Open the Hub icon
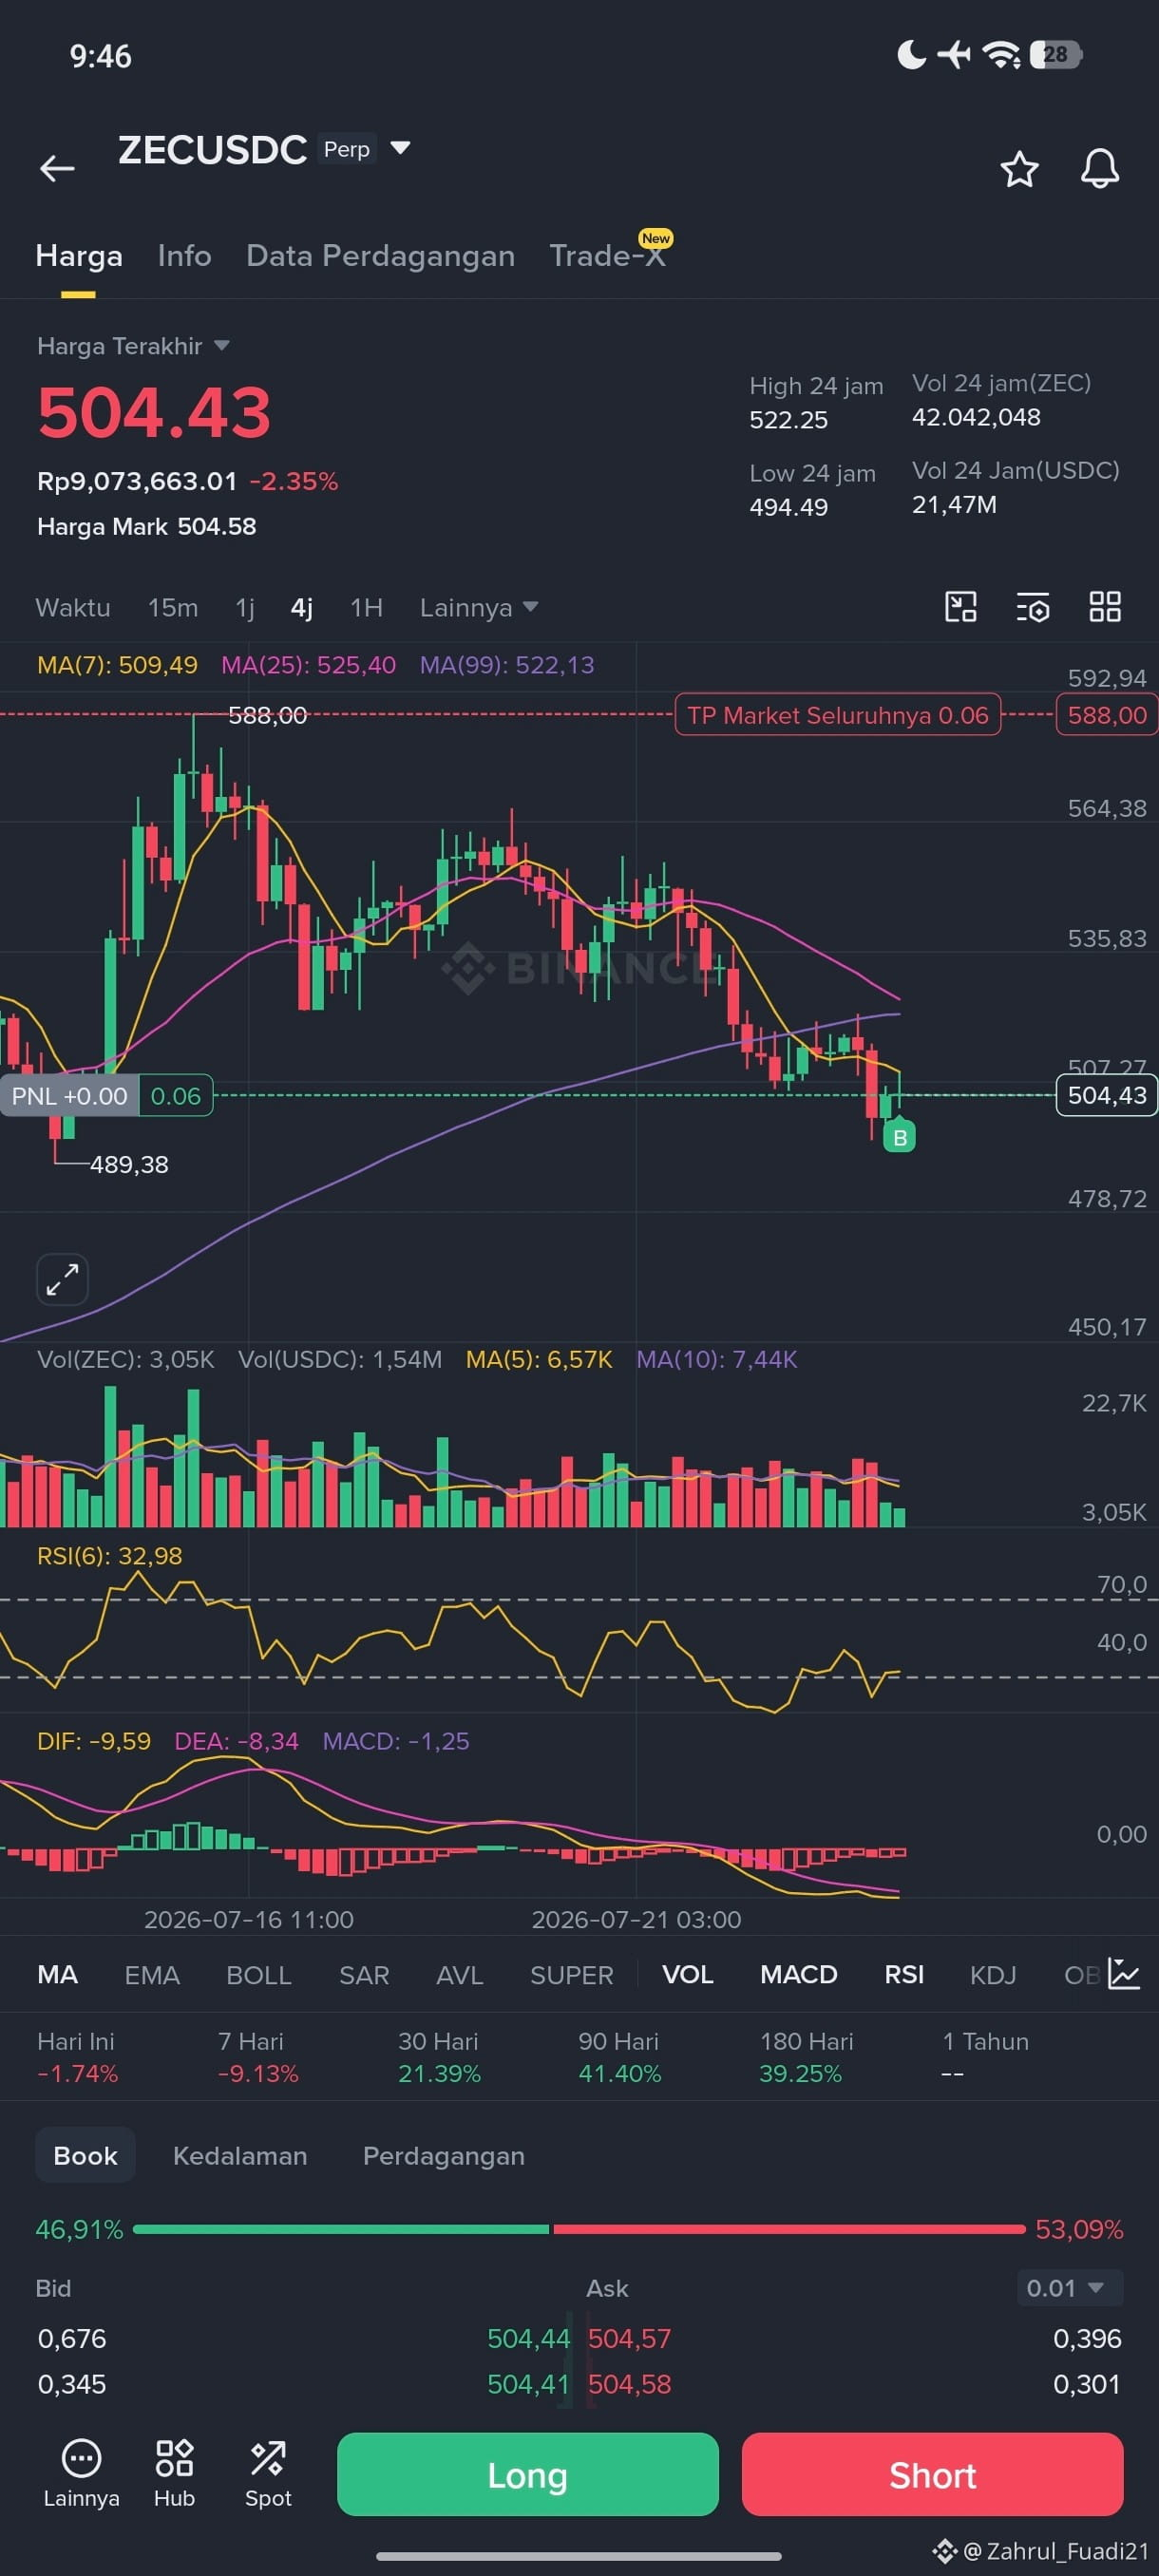Image resolution: width=1159 pixels, height=2576 pixels. coord(174,2473)
